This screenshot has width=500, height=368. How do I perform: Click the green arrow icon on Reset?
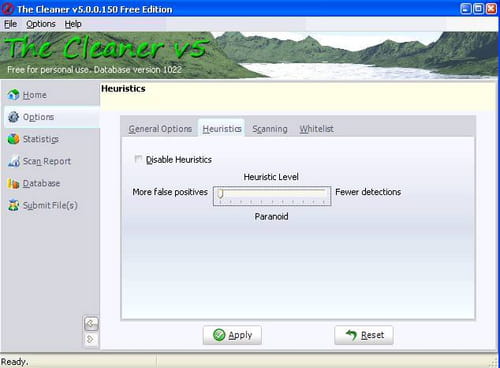click(351, 335)
